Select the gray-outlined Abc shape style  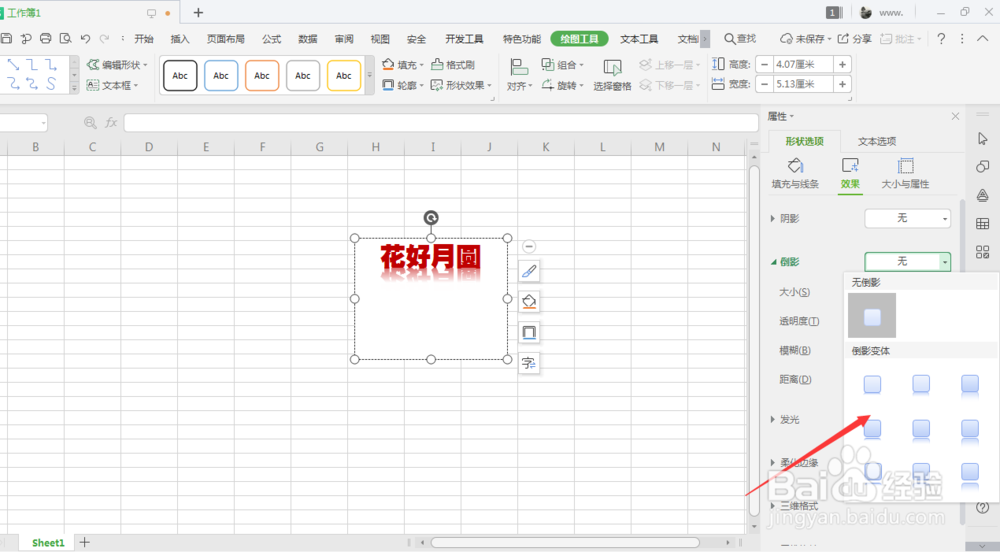pos(303,75)
